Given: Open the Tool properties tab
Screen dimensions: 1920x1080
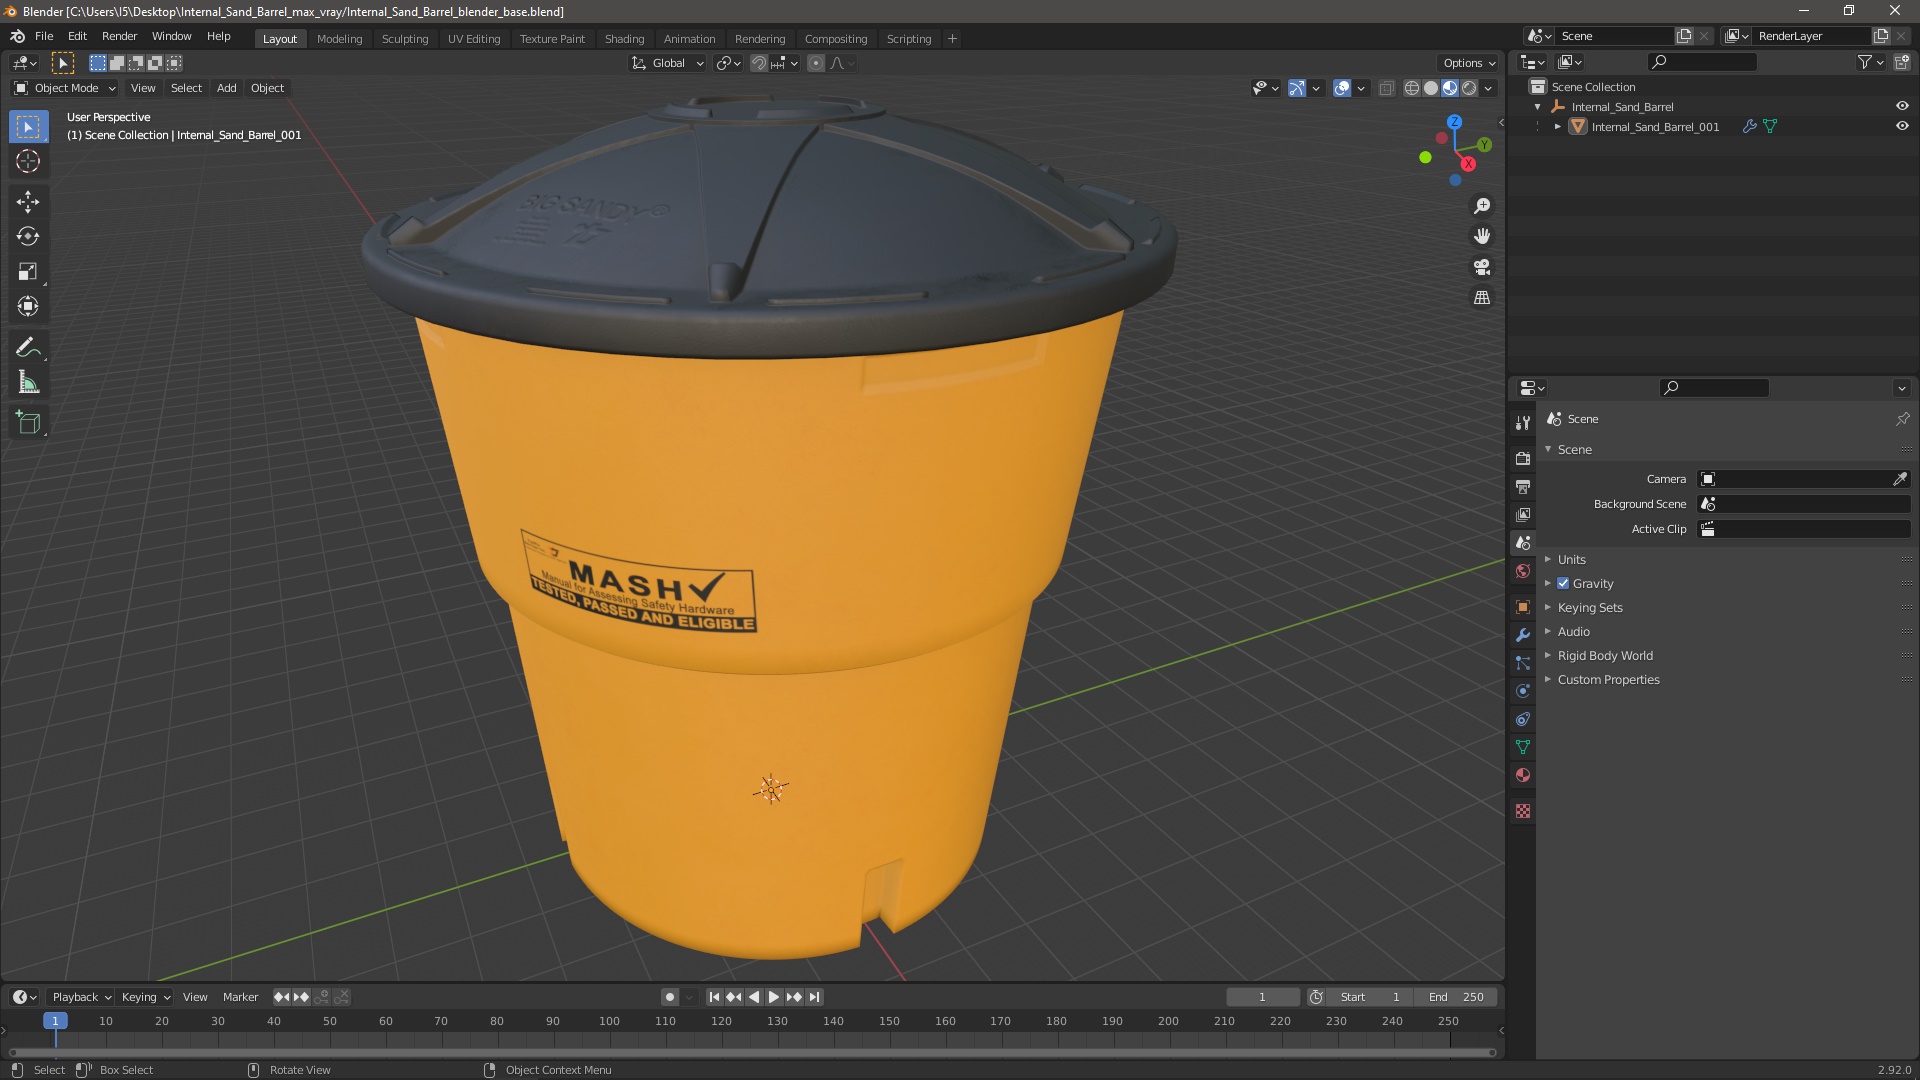Looking at the screenshot, I should [1522, 423].
